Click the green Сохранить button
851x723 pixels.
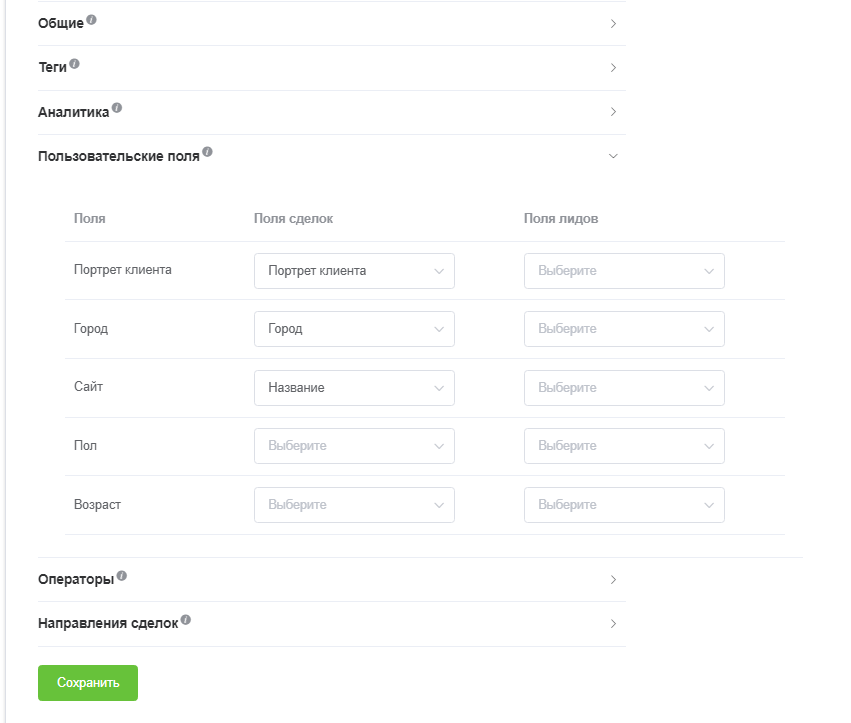tap(88, 683)
